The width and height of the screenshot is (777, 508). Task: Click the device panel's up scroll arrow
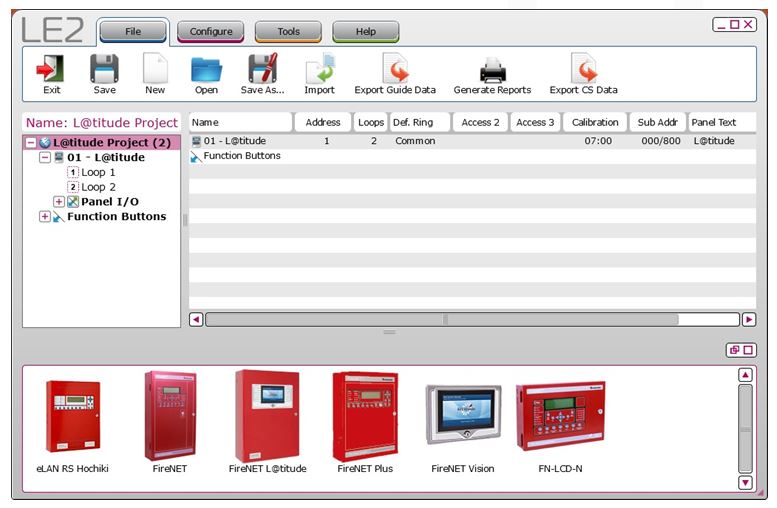(x=745, y=375)
